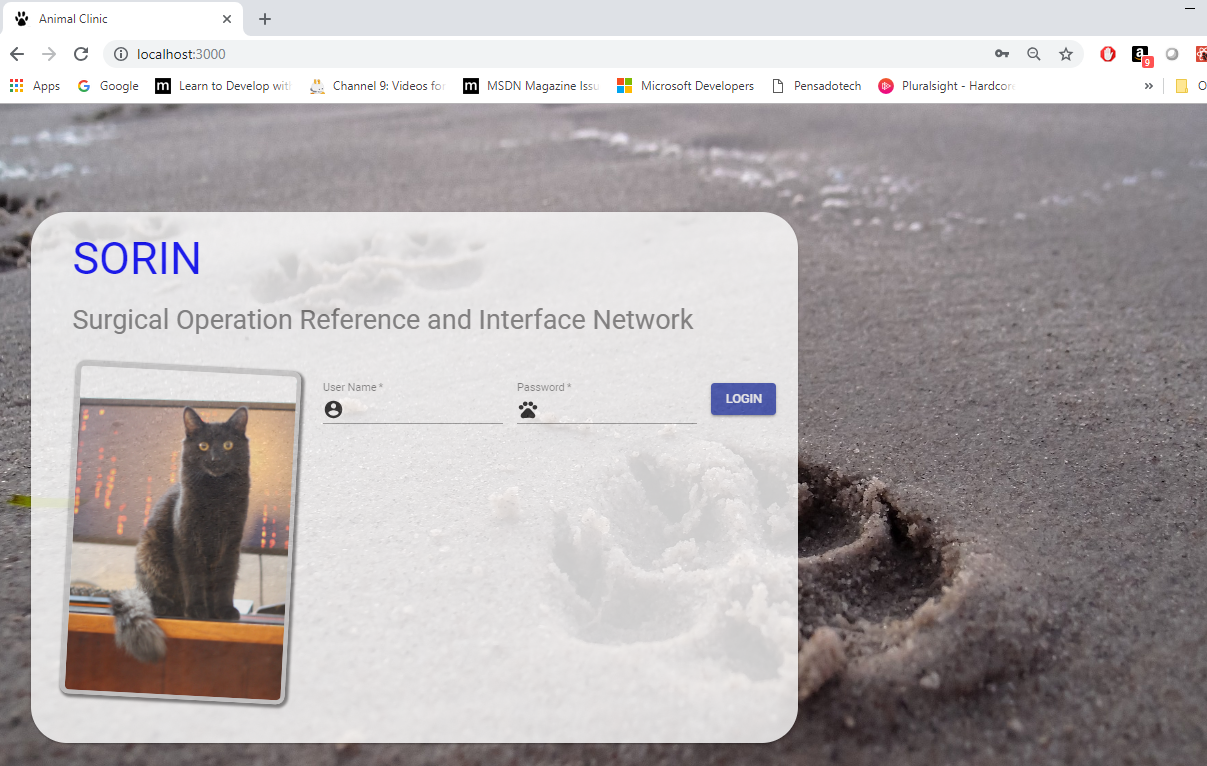View site information icon in address bar

(121, 54)
